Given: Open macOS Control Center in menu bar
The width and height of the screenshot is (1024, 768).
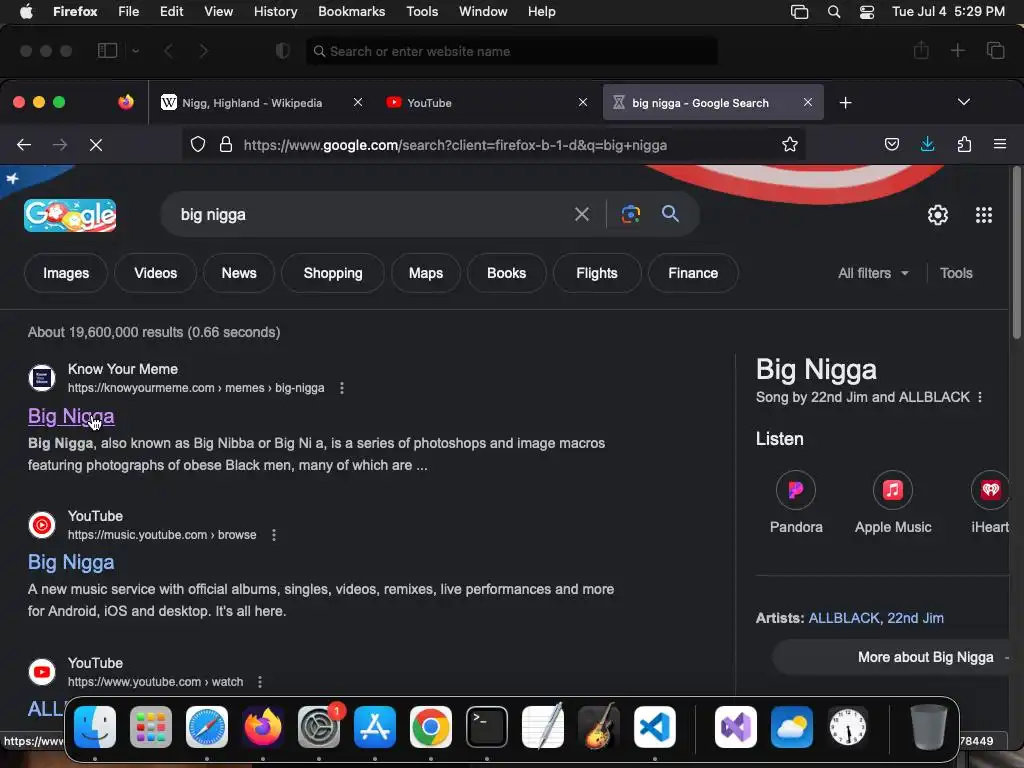Looking at the screenshot, I should tap(867, 12).
